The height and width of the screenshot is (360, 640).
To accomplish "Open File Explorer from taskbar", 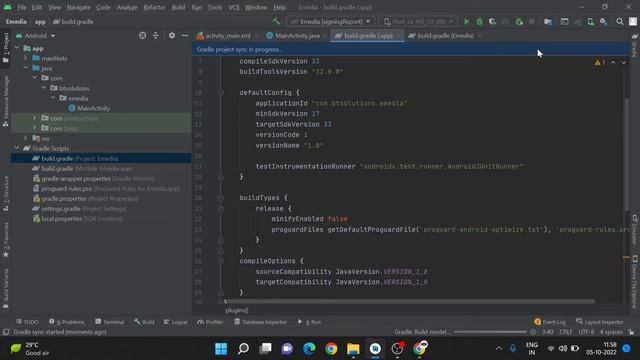I will 353,349.
